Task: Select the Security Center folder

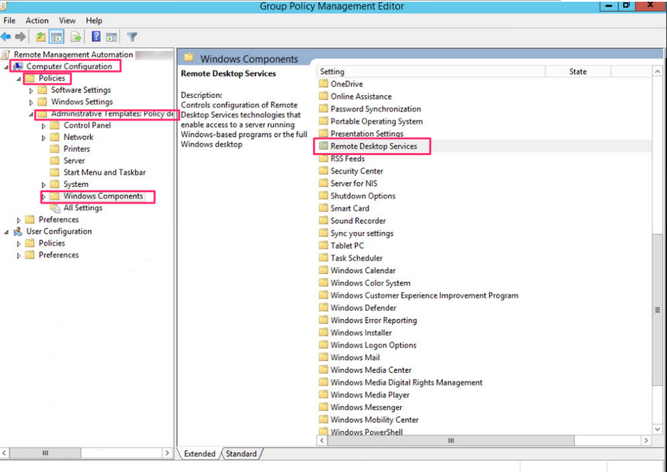Action: click(x=357, y=171)
